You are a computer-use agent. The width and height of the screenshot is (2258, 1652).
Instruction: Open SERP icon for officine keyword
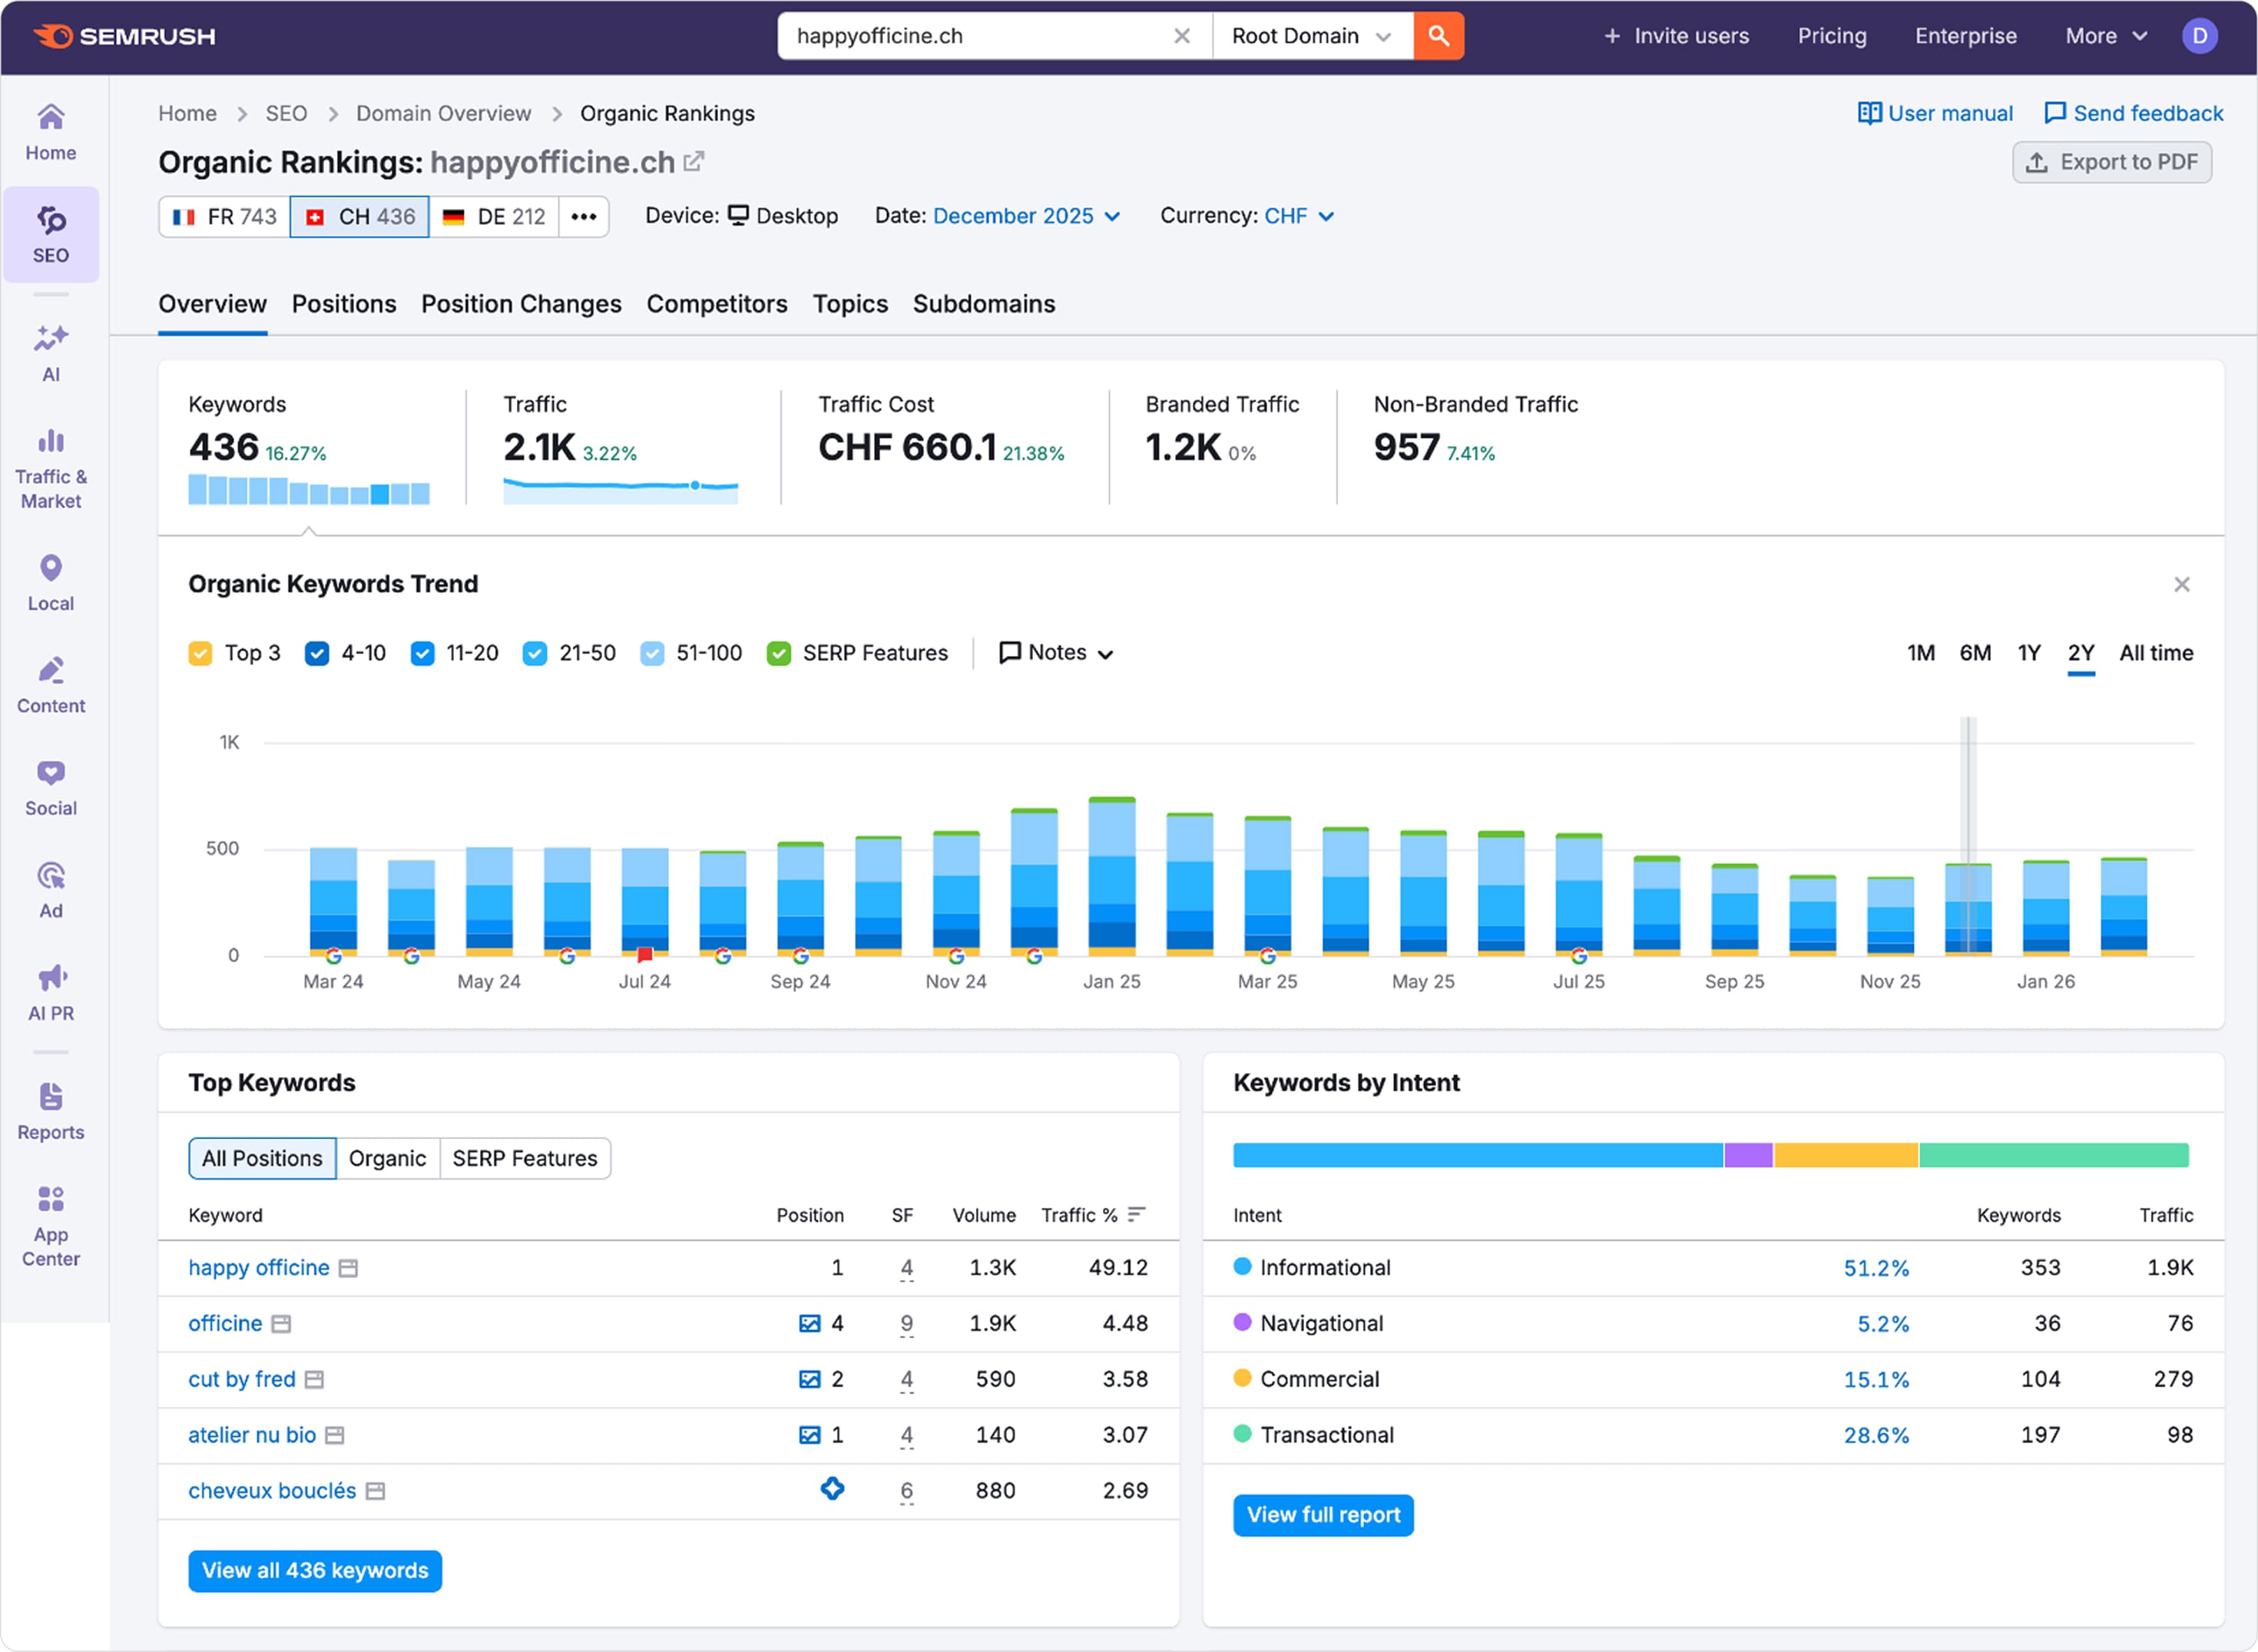281,1324
